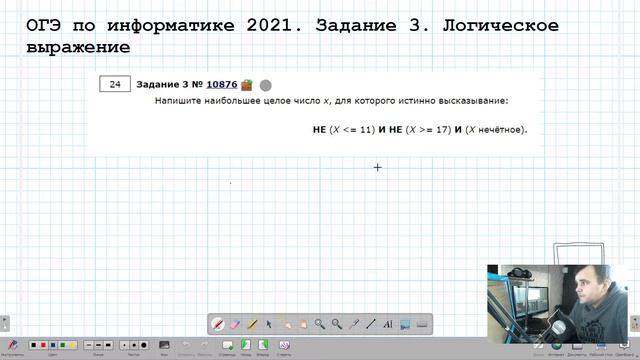Screen dimensions: 640x360
Task: Select the arrow Selector tool
Action: click(x=269, y=324)
